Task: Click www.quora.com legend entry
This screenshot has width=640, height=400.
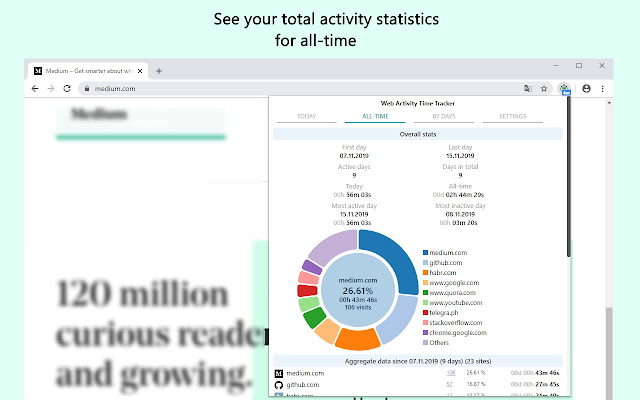Action: pyautogui.click(x=449, y=293)
